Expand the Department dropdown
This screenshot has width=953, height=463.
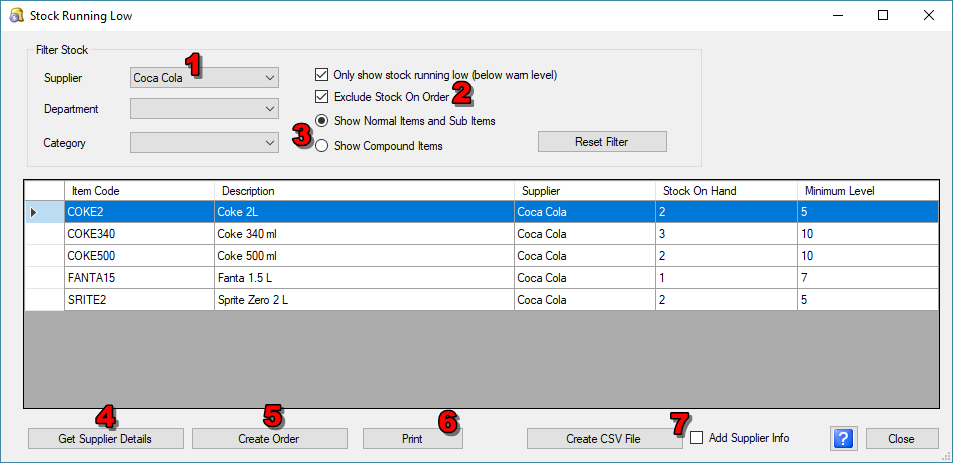pyautogui.click(x=269, y=109)
